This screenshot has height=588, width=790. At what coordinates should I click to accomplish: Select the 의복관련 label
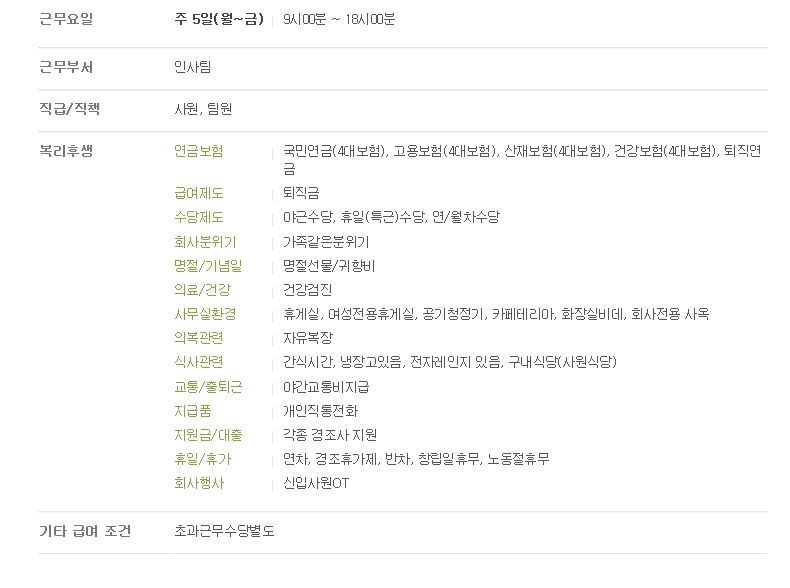tap(199, 338)
